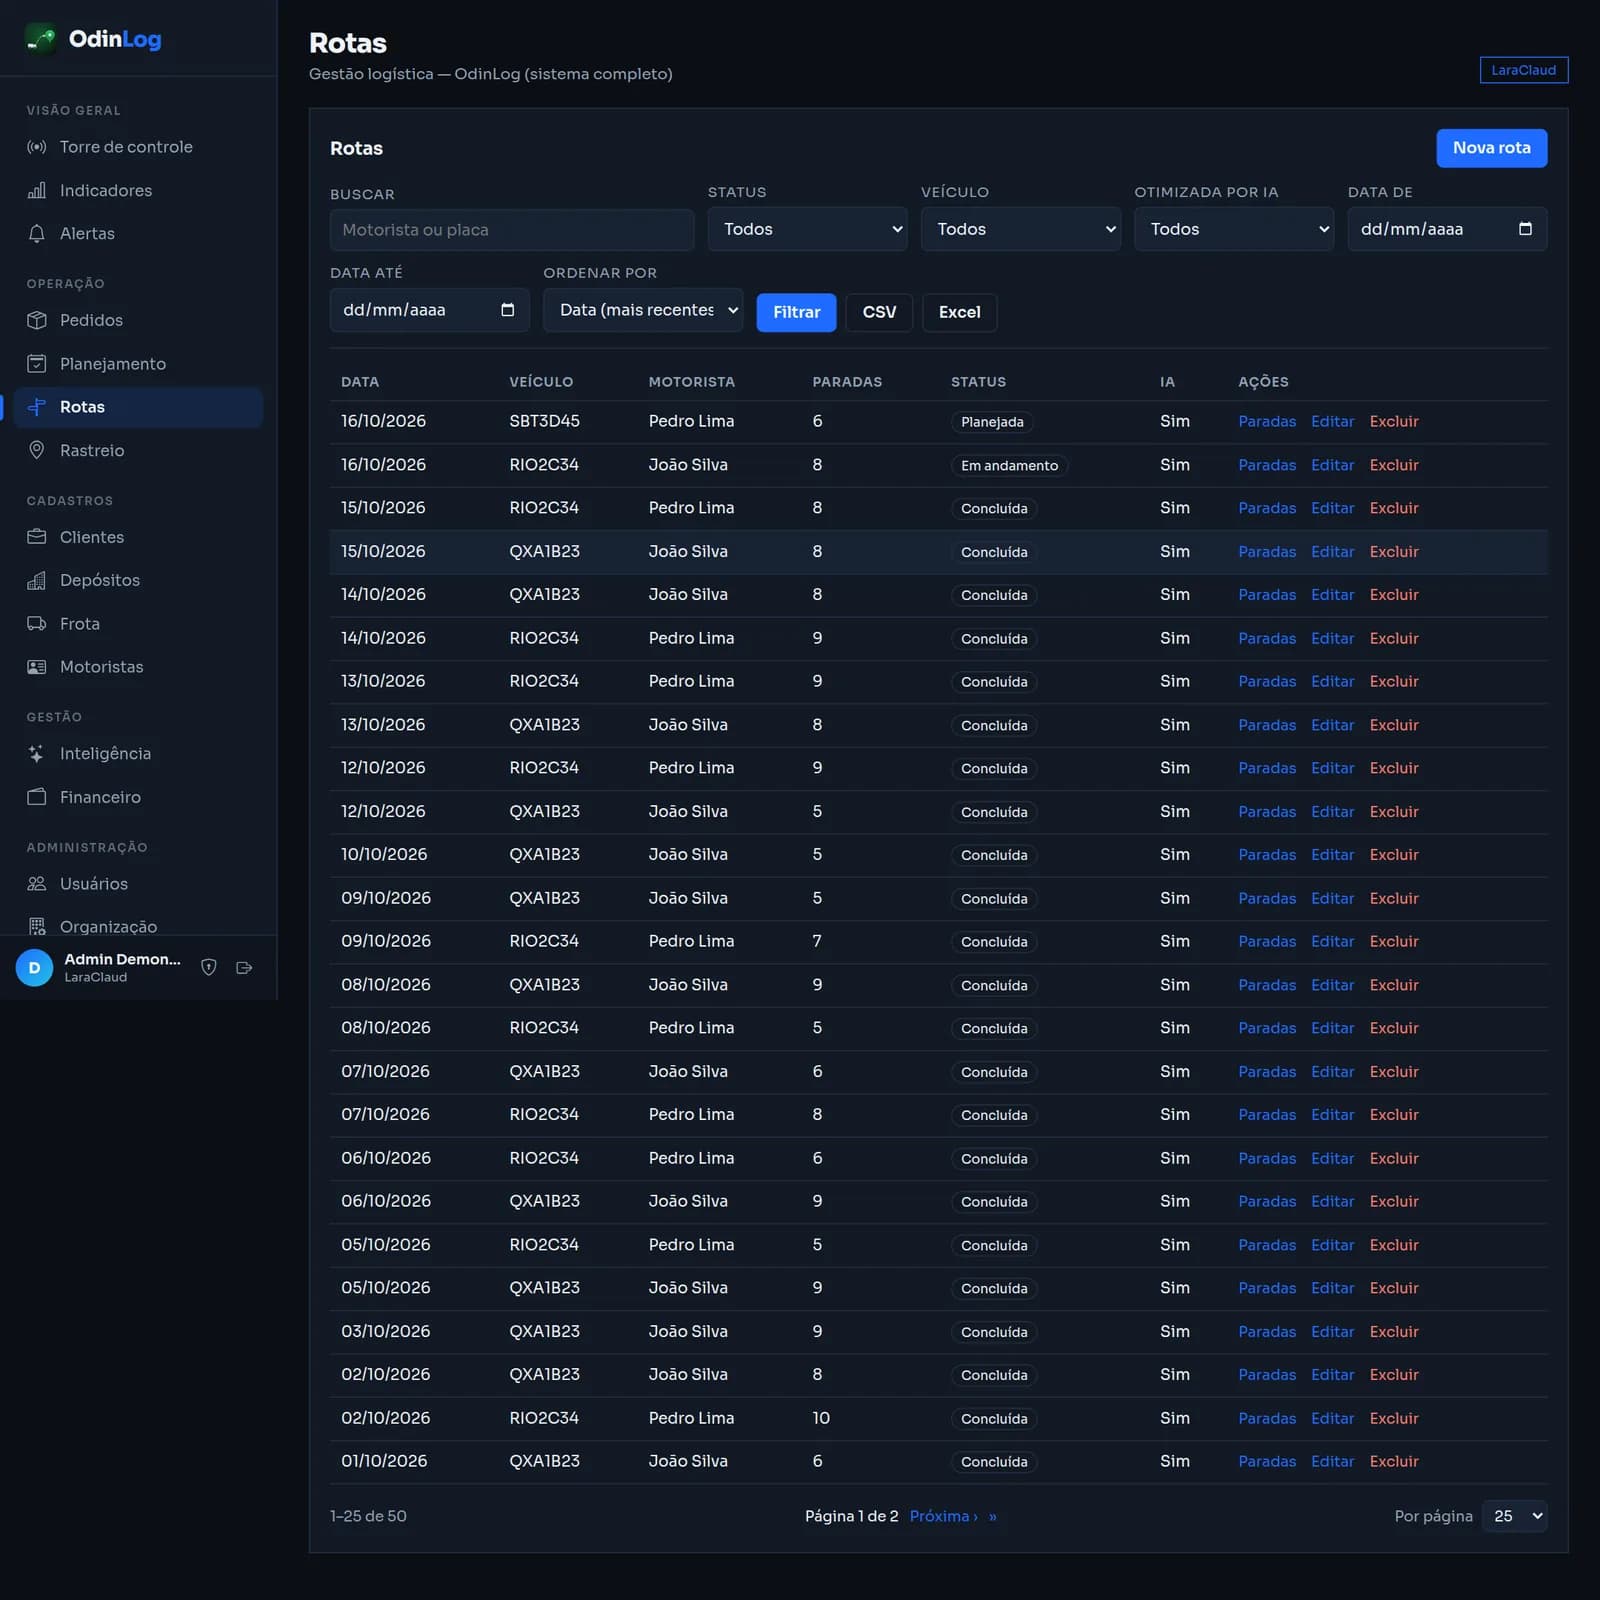Open Planejamento sidebar item
Viewport: 1600px width, 1600px height.
pos(138,363)
